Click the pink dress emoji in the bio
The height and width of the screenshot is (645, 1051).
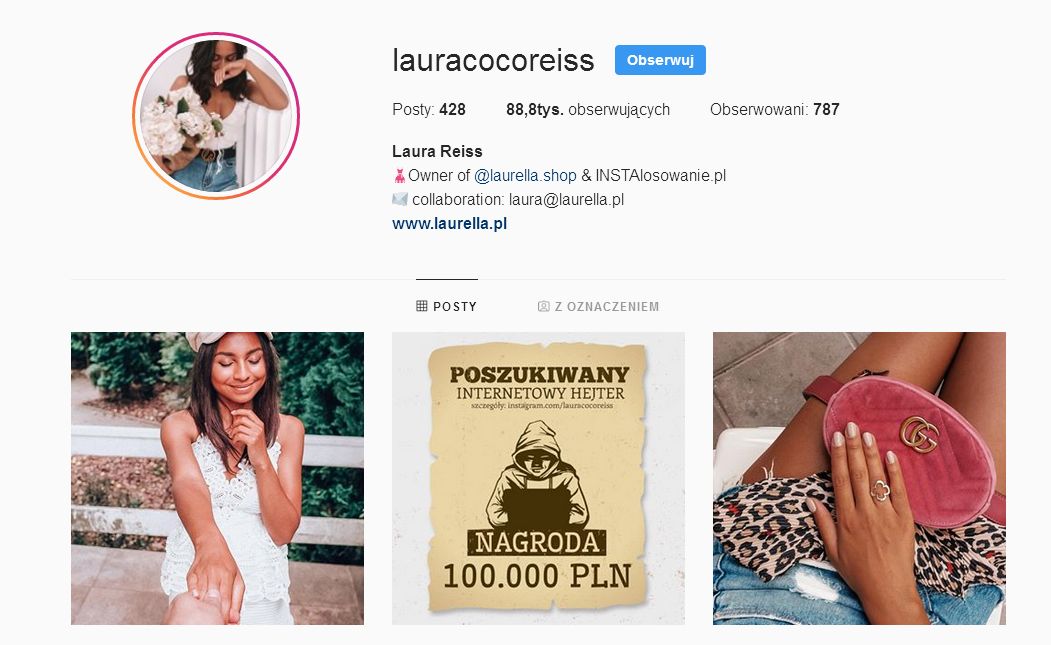399,176
